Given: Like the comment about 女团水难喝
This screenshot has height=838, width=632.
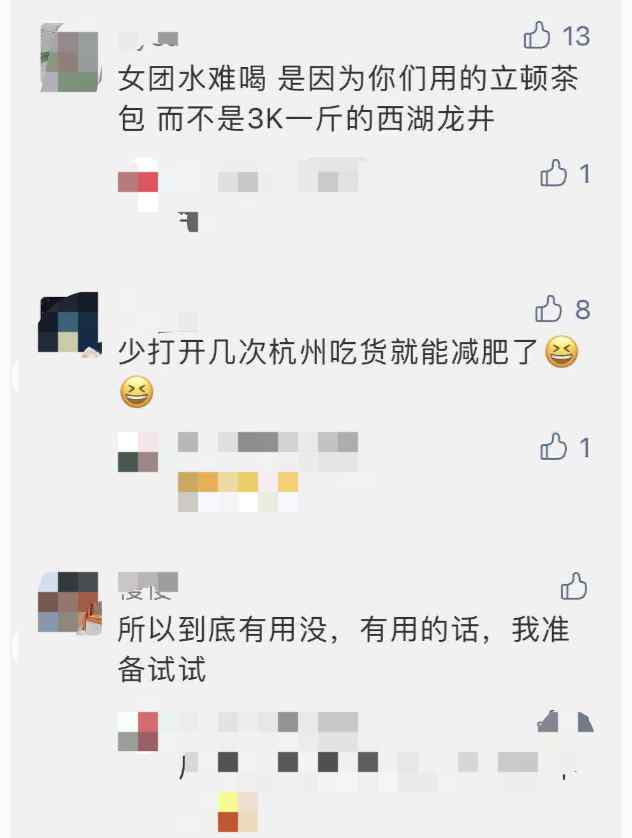Looking at the screenshot, I should pyautogui.click(x=537, y=36).
